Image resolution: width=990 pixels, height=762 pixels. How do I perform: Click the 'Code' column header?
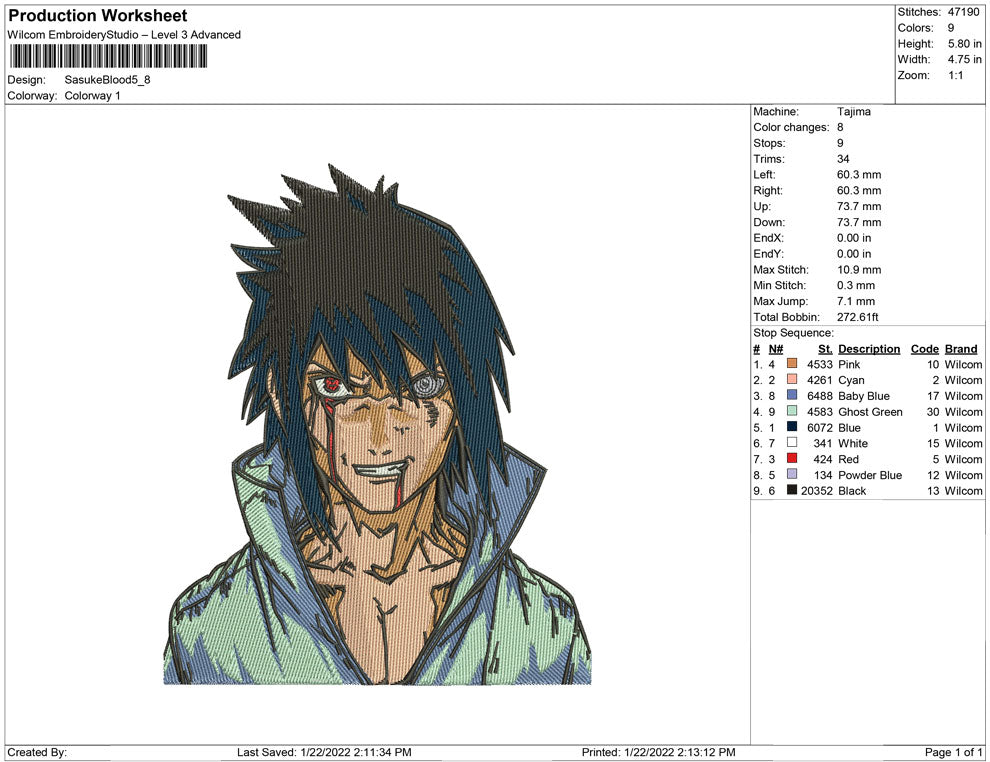coord(924,349)
